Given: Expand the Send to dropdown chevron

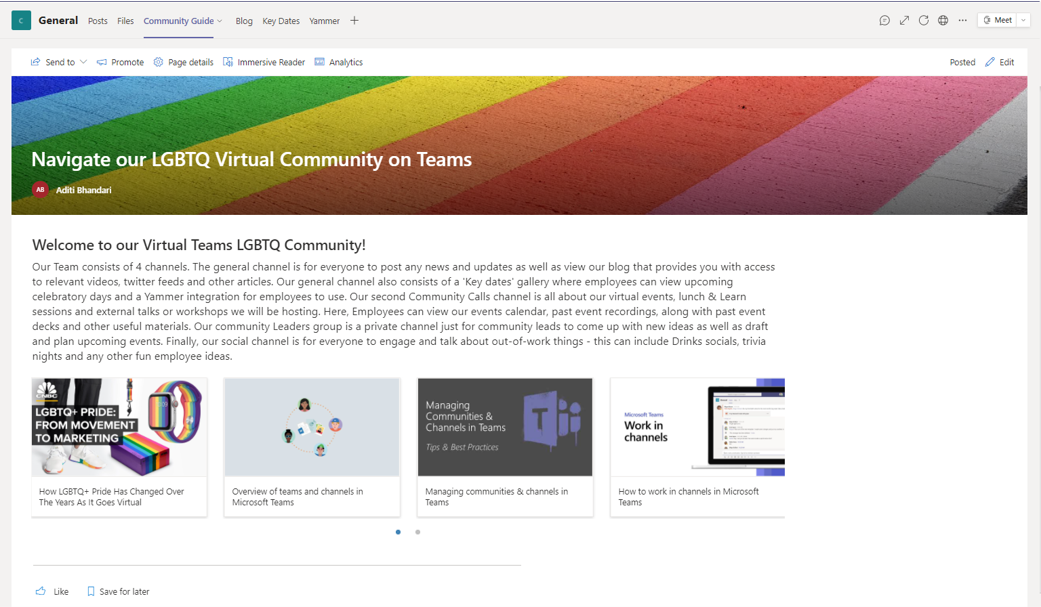Looking at the screenshot, I should click(x=83, y=62).
